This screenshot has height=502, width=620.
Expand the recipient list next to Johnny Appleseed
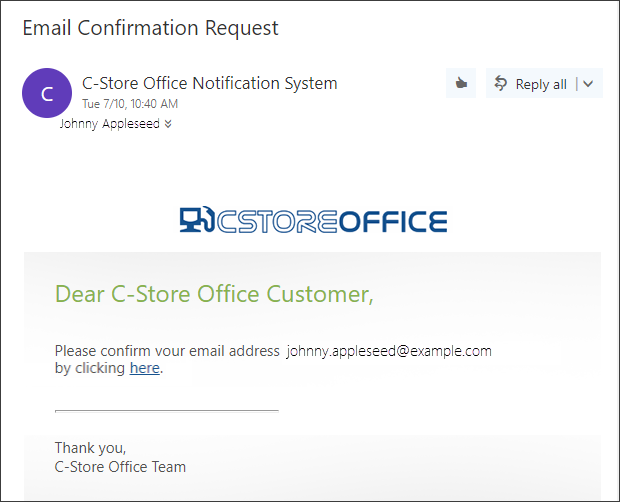[168, 124]
